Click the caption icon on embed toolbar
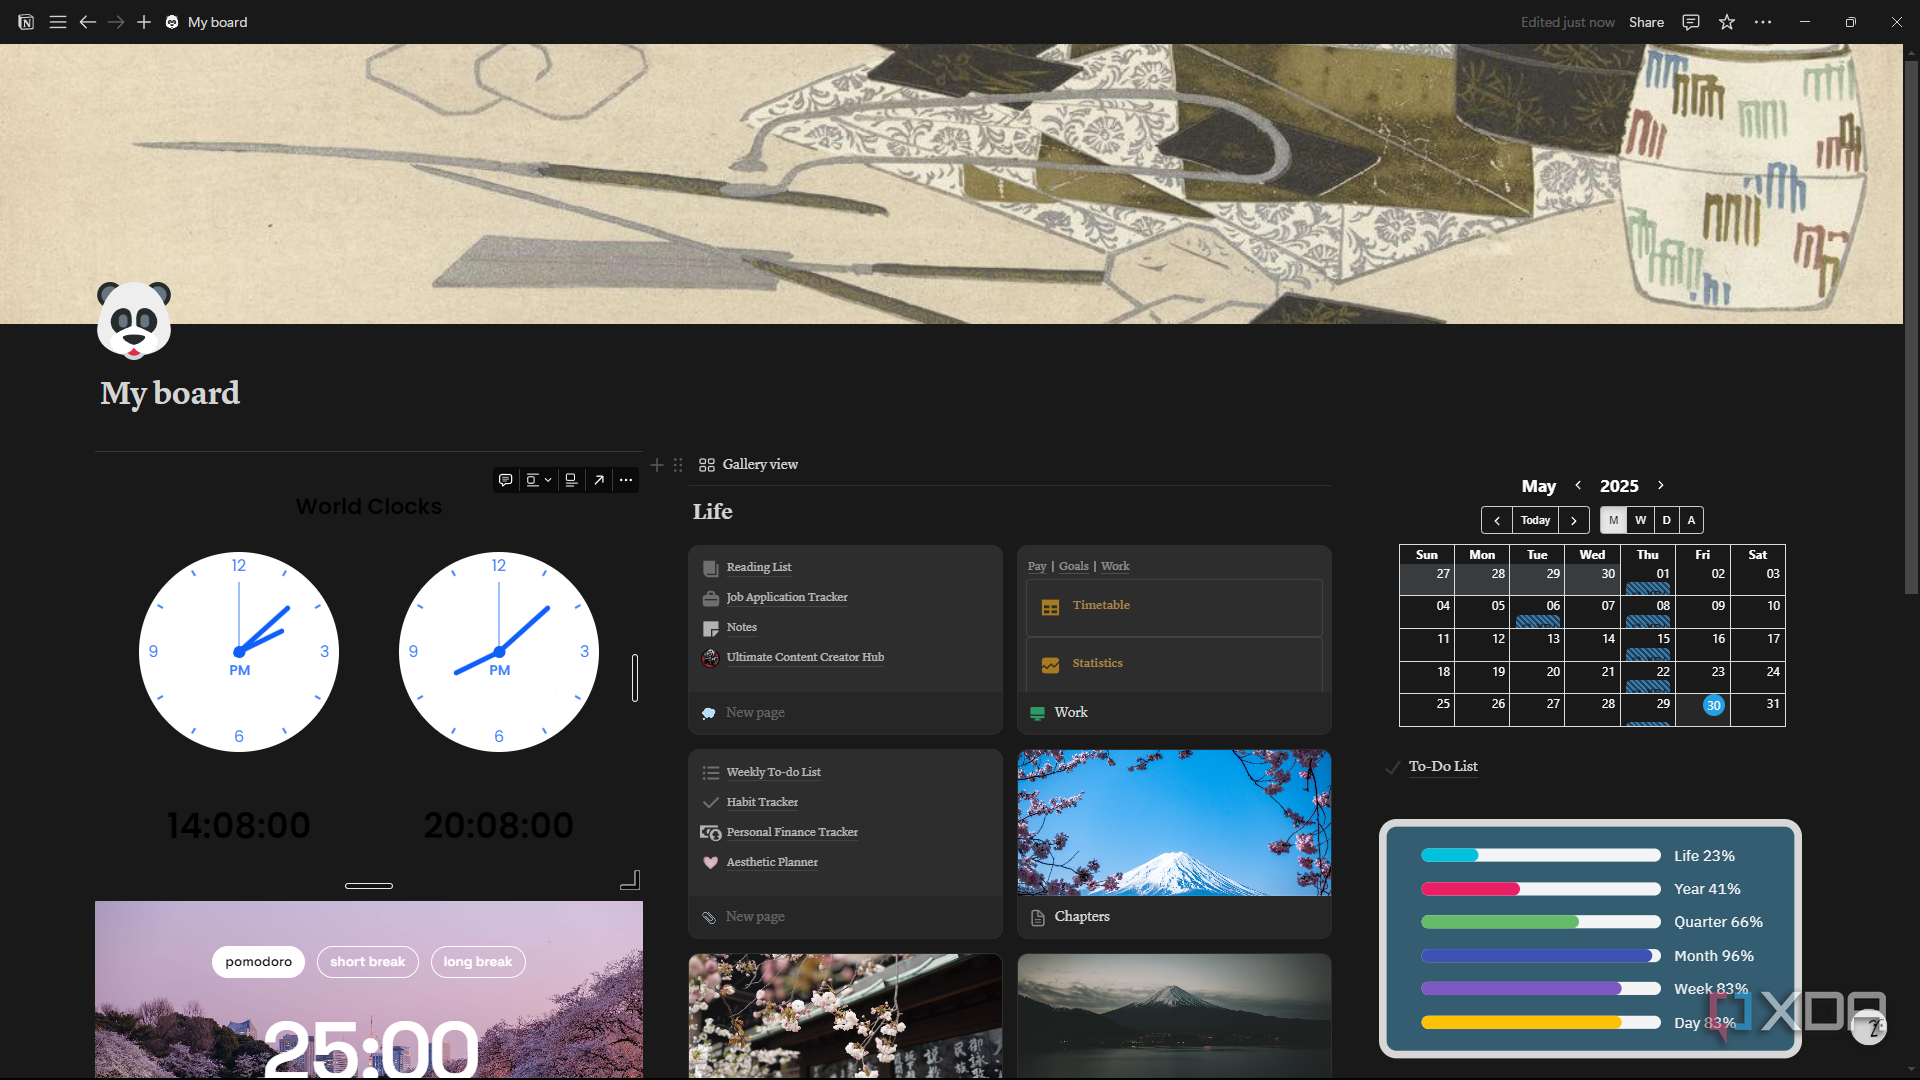The image size is (1920, 1080). (x=571, y=480)
